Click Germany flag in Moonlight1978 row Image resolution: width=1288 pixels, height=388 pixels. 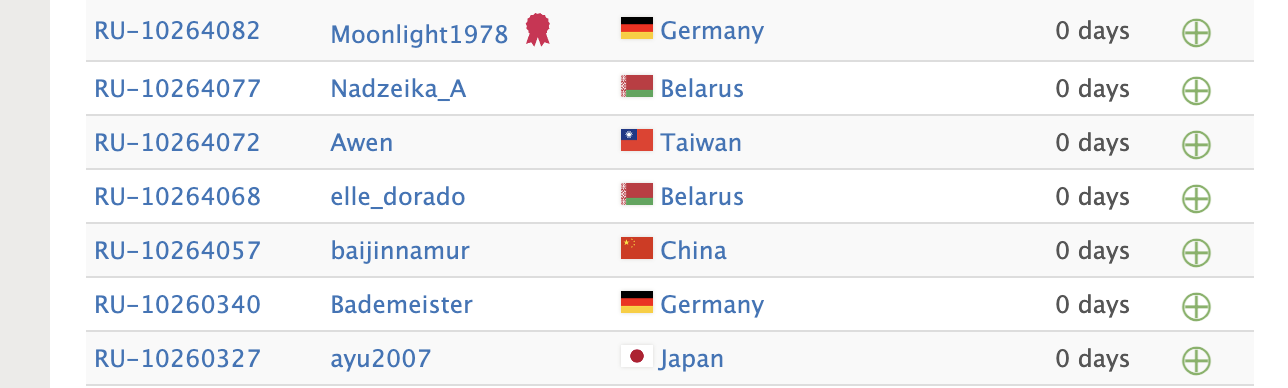coord(637,30)
